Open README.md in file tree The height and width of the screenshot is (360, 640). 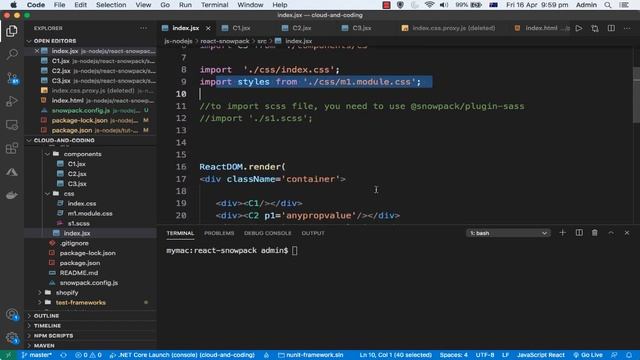(x=78, y=273)
